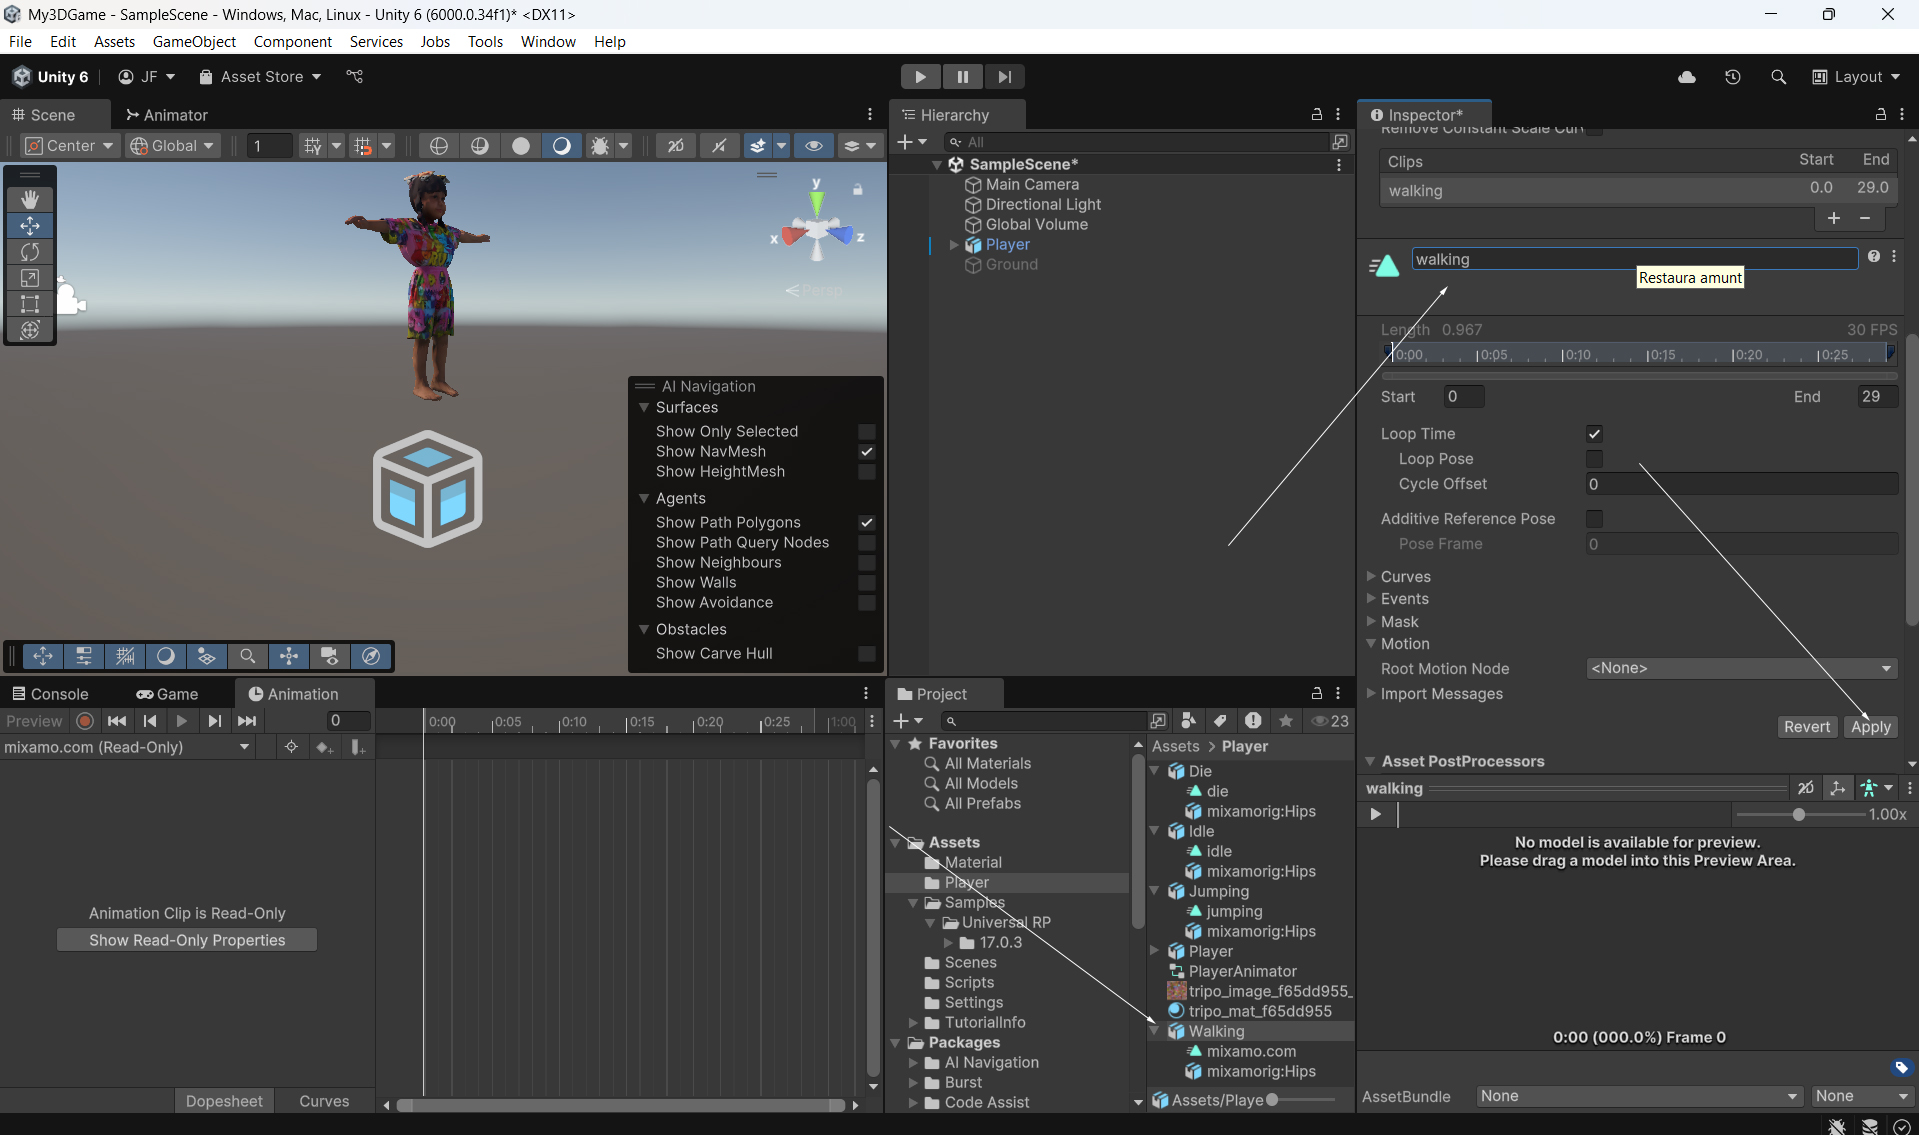This screenshot has height=1135, width=1919.
Task: Open Unity Cloud icon in top bar
Action: click(x=1687, y=77)
